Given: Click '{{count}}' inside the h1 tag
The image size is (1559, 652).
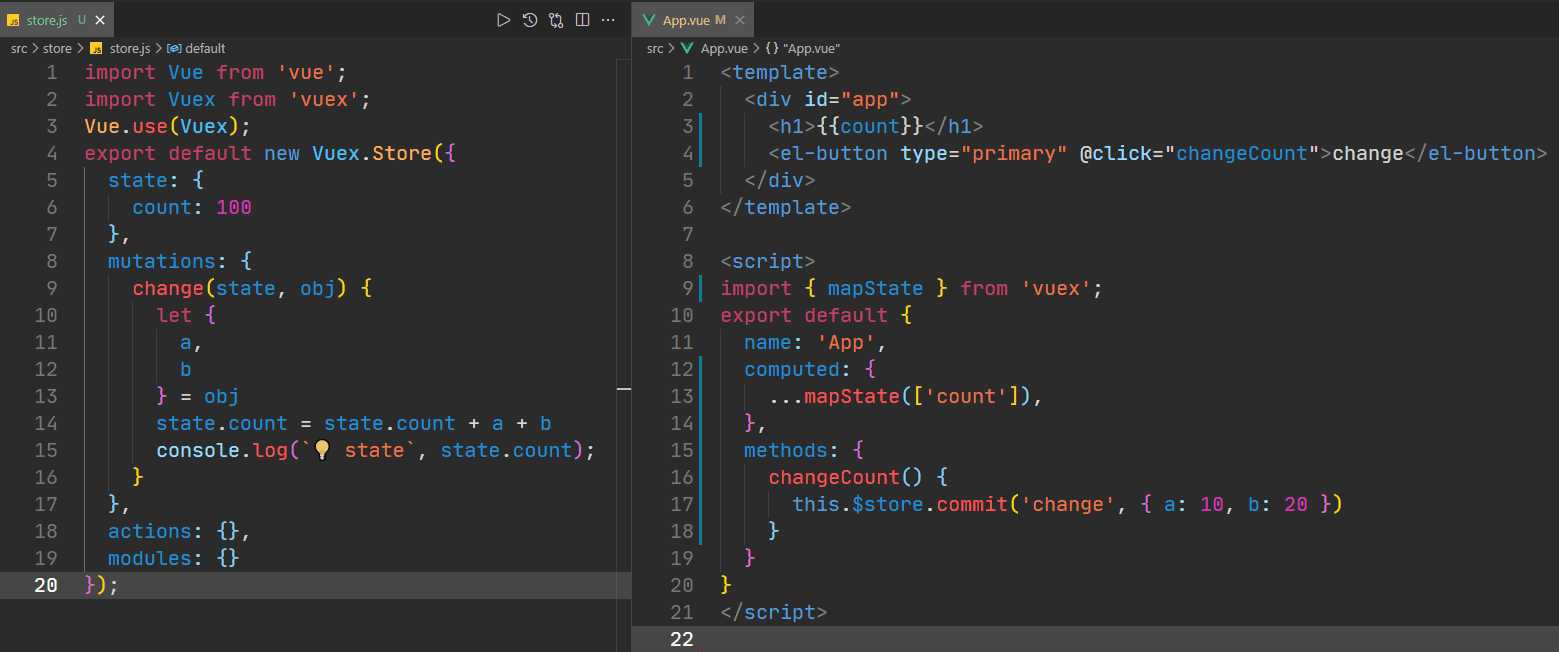Looking at the screenshot, I should point(870,126).
